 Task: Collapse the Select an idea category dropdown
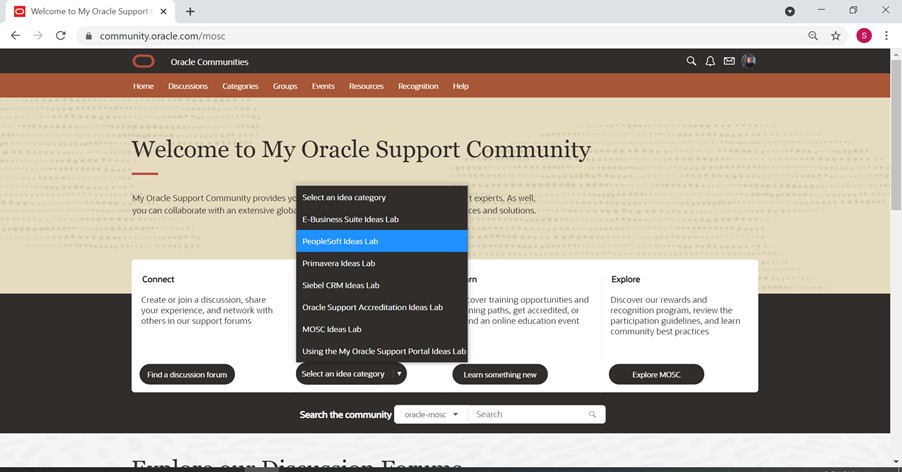point(351,374)
